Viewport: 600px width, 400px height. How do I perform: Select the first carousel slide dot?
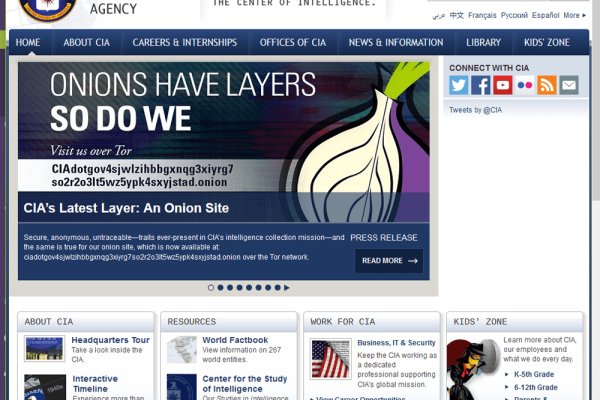[x=211, y=288]
